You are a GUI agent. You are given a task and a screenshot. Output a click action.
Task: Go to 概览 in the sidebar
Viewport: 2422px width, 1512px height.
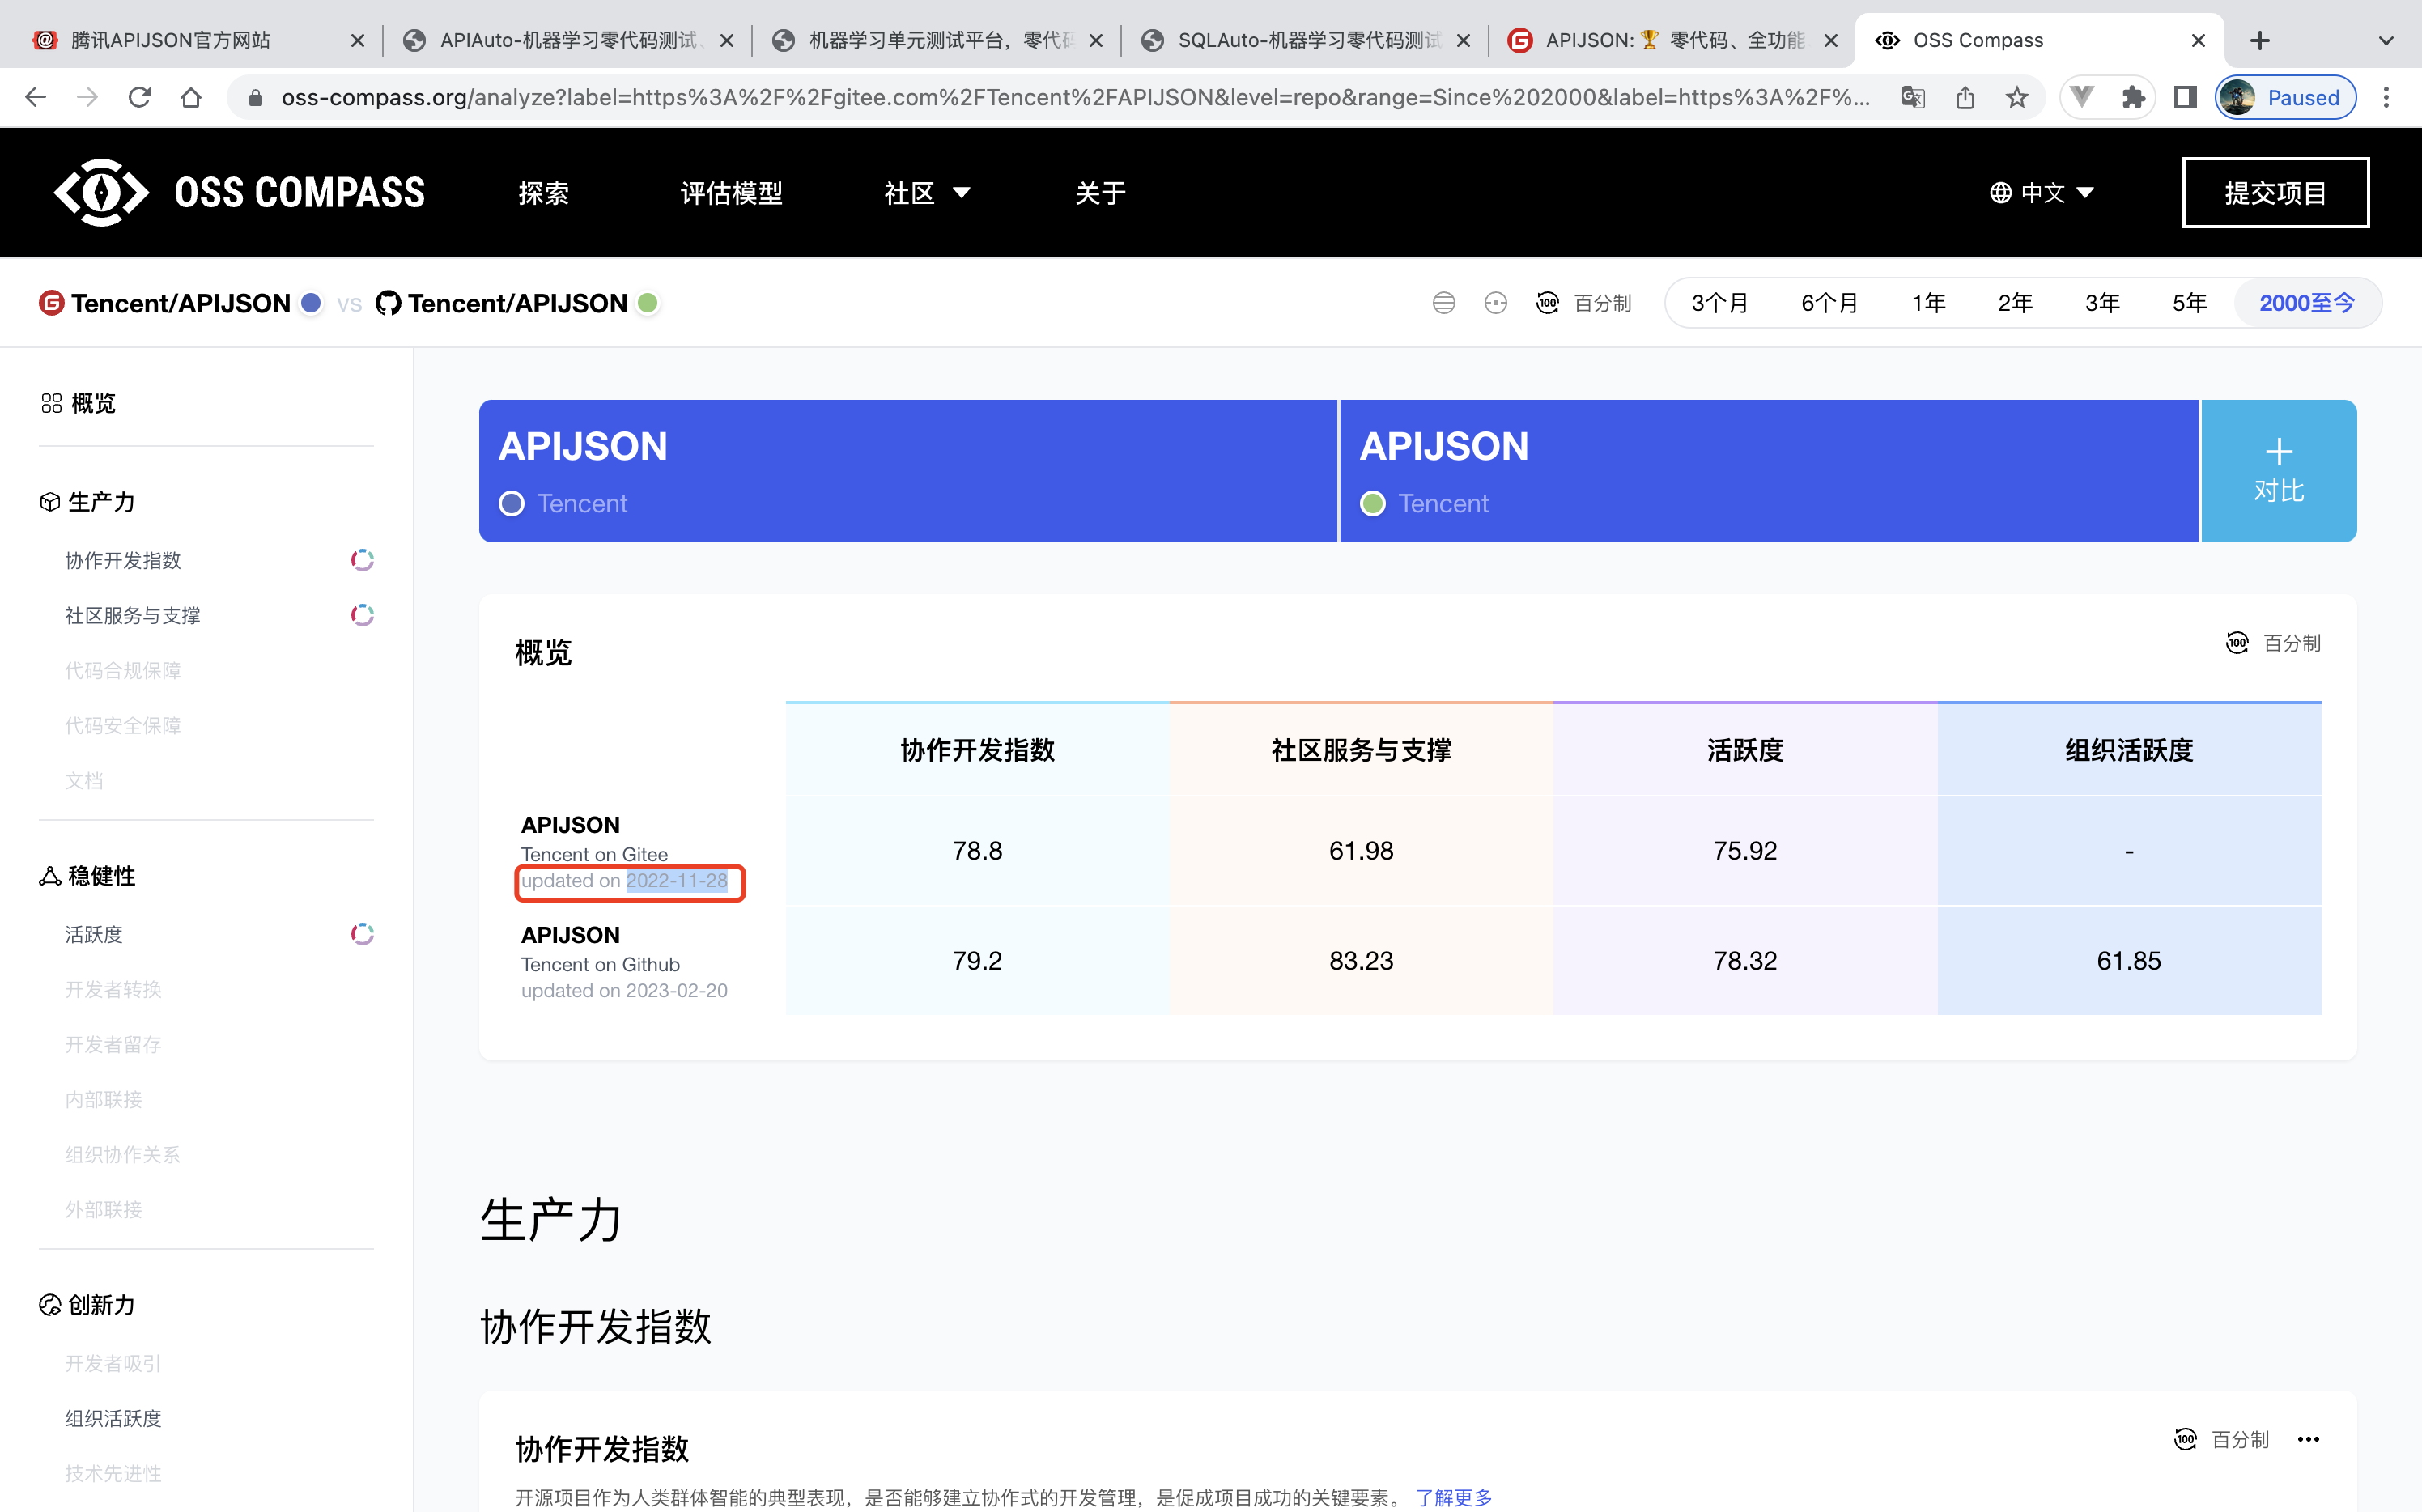(79, 403)
